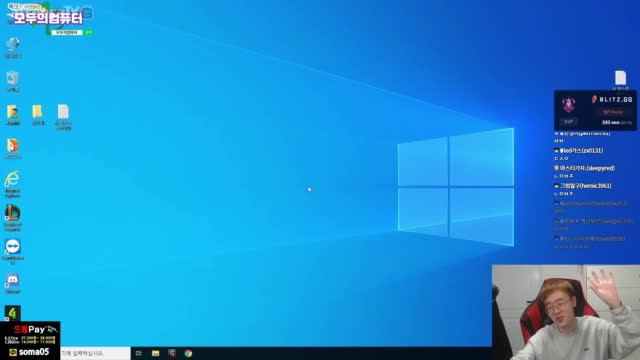Select the Internet Explorer desktop shortcut
Screen dimensions: 640x360
[x=13, y=184]
